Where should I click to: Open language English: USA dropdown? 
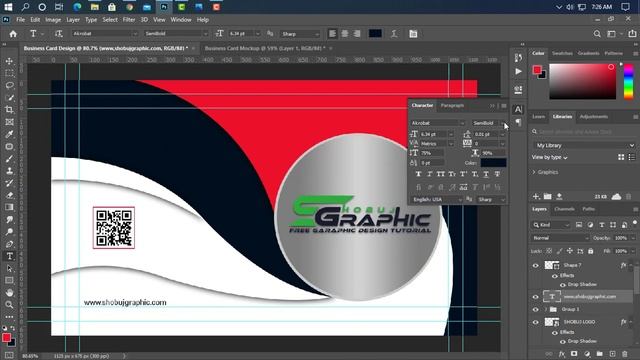click(x=437, y=200)
